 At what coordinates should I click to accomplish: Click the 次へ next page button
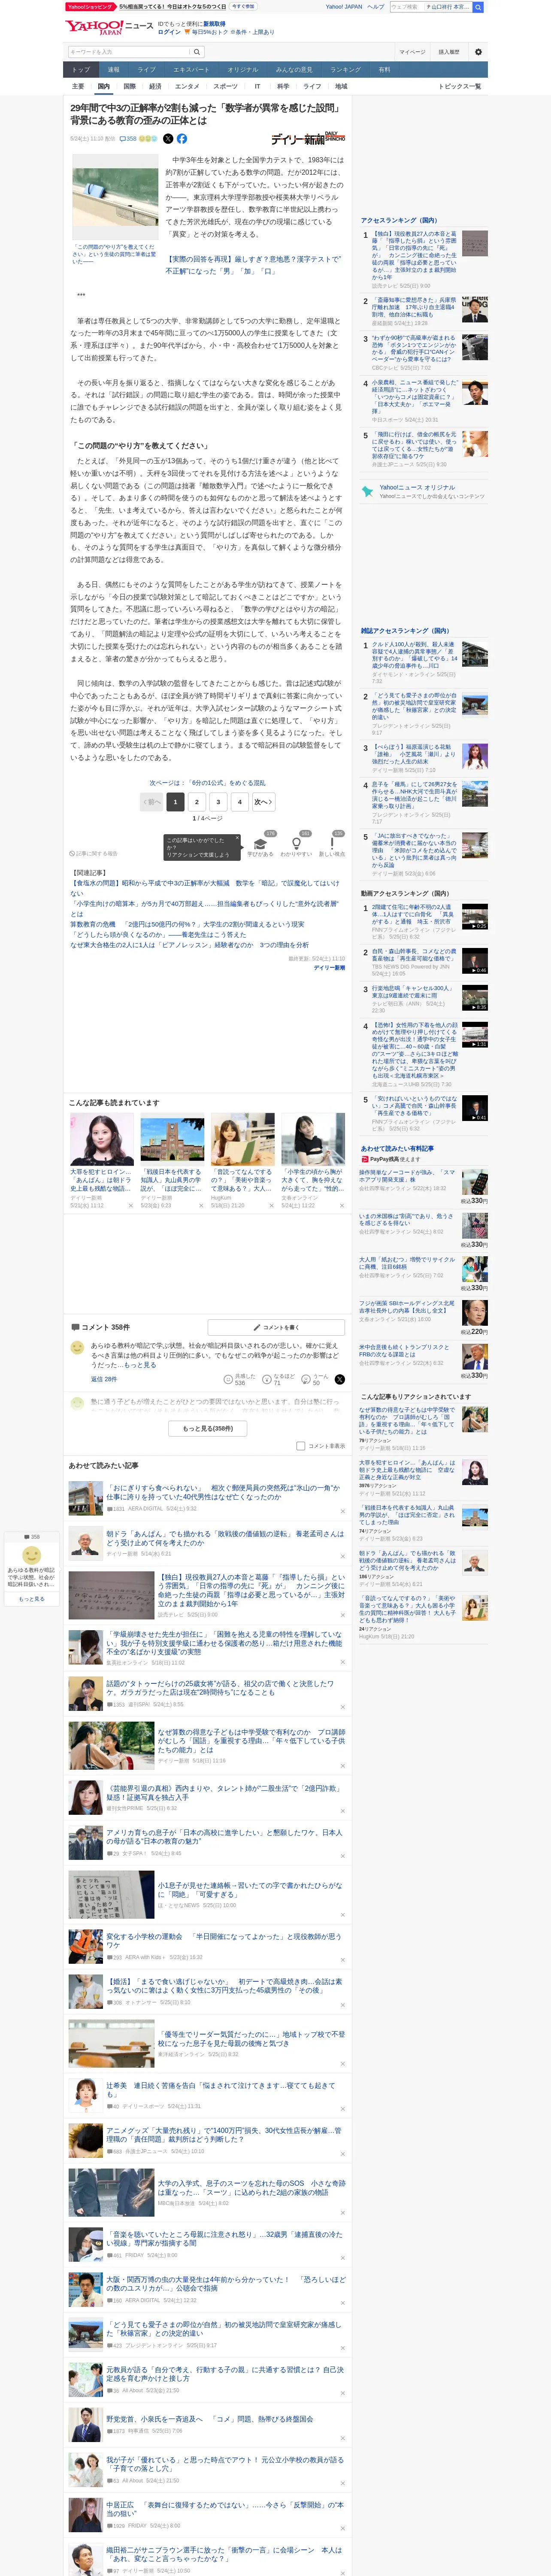[x=263, y=802]
